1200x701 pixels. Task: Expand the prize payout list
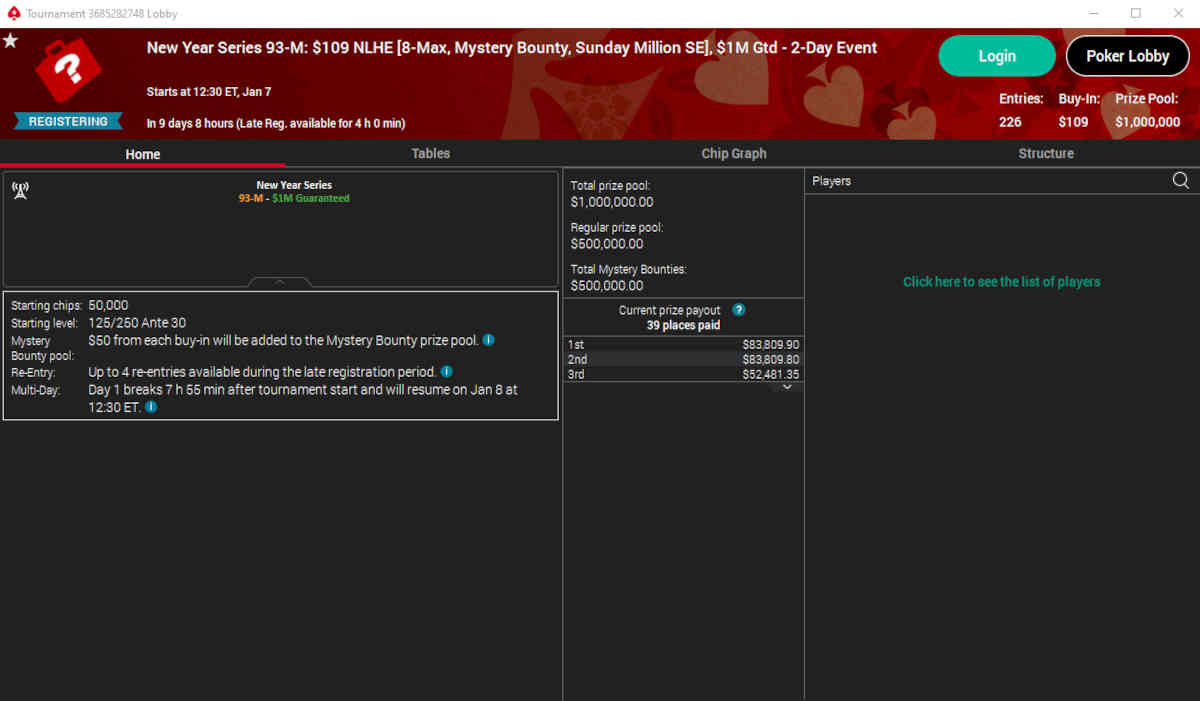[787, 387]
